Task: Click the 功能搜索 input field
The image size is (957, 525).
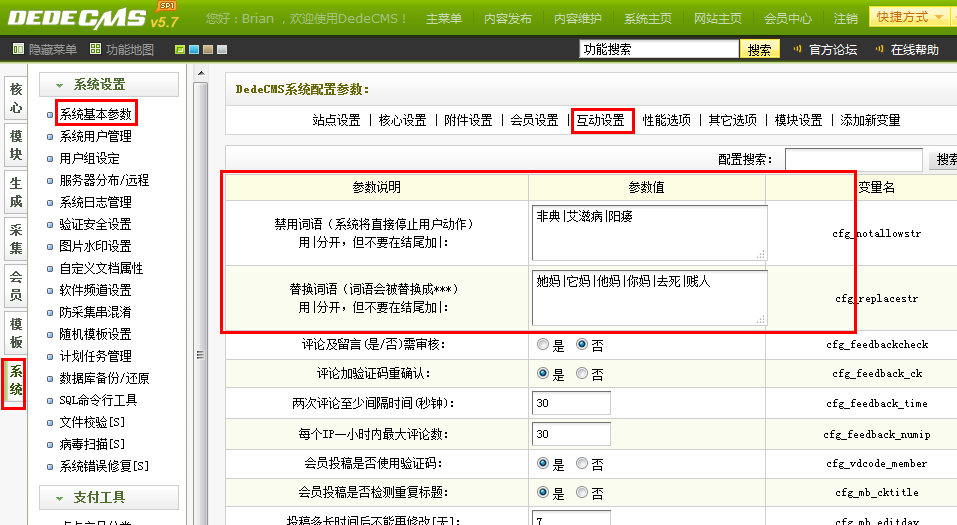Action: click(x=659, y=49)
